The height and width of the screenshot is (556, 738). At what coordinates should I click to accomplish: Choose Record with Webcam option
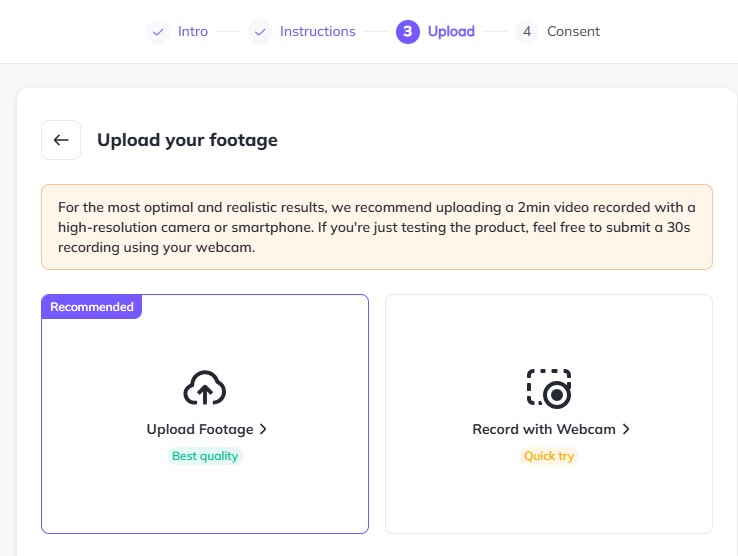tap(549, 414)
